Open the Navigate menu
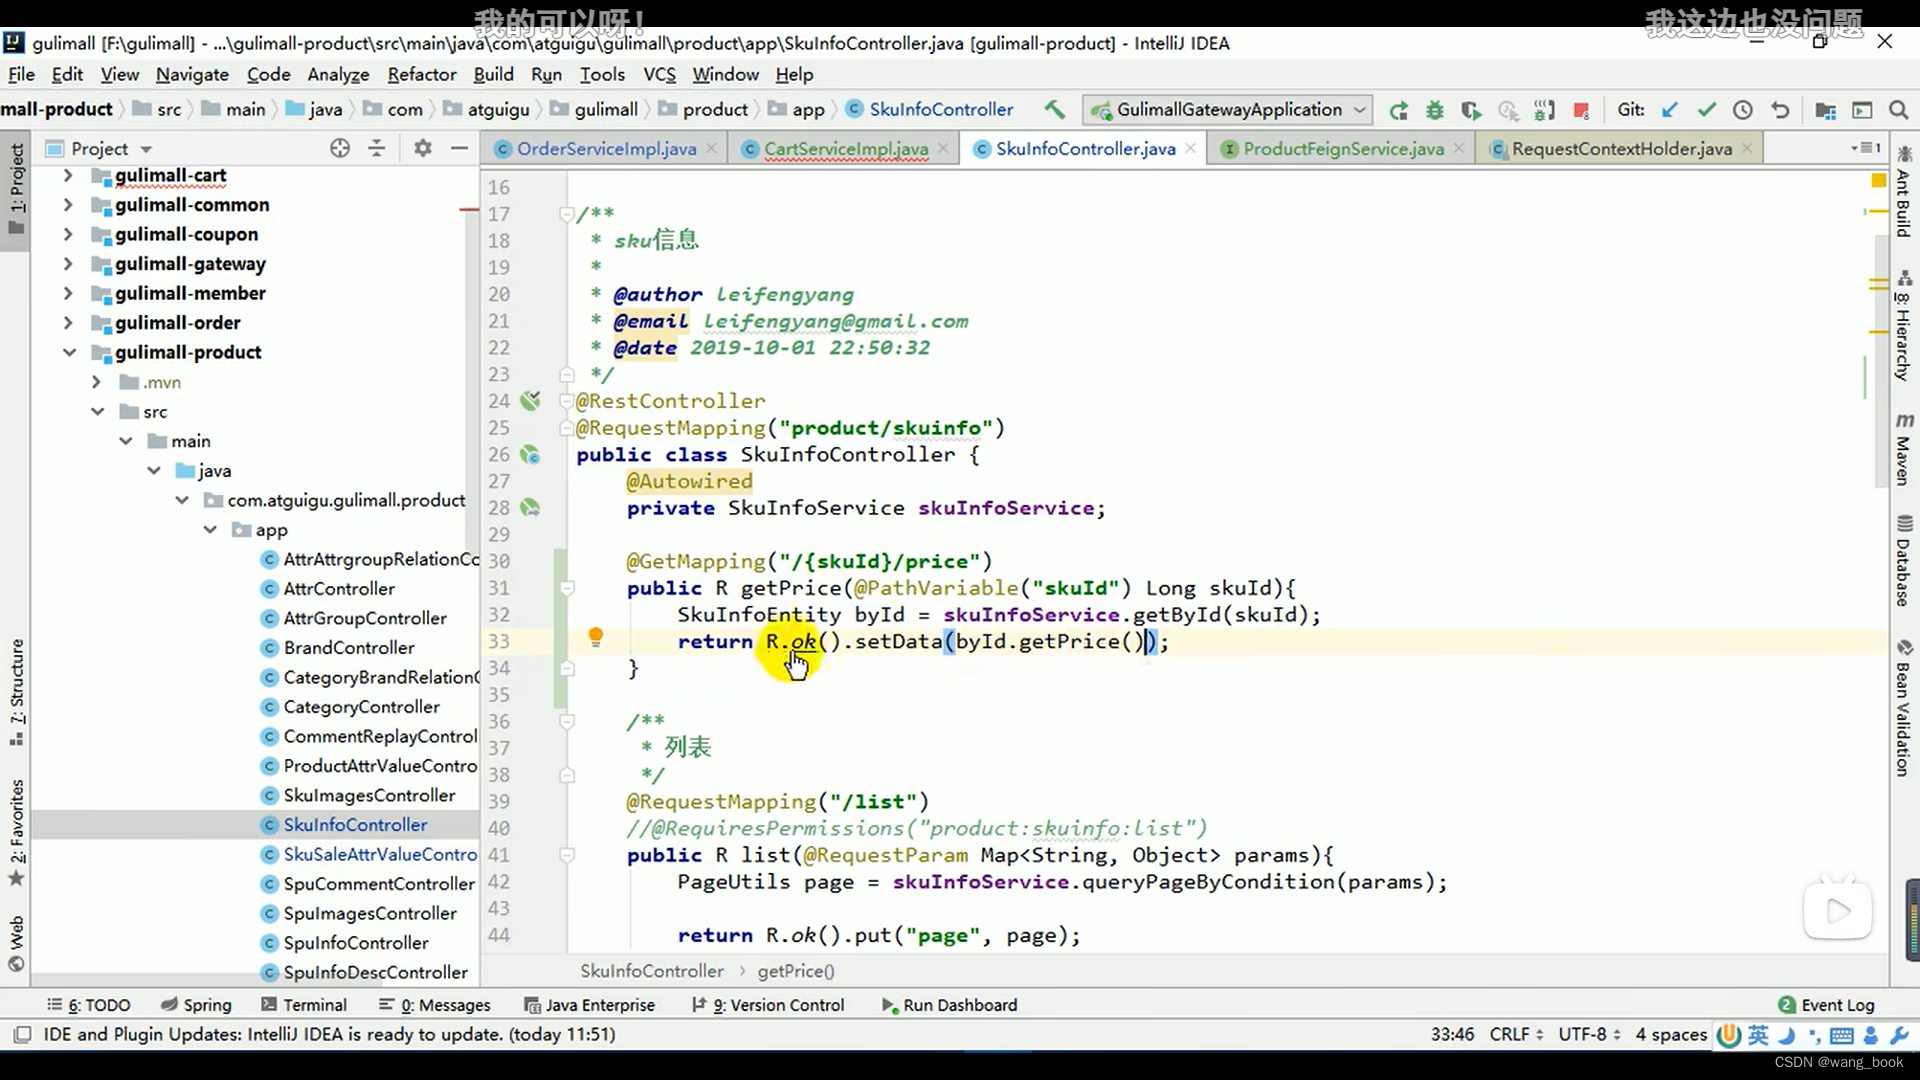 click(192, 74)
